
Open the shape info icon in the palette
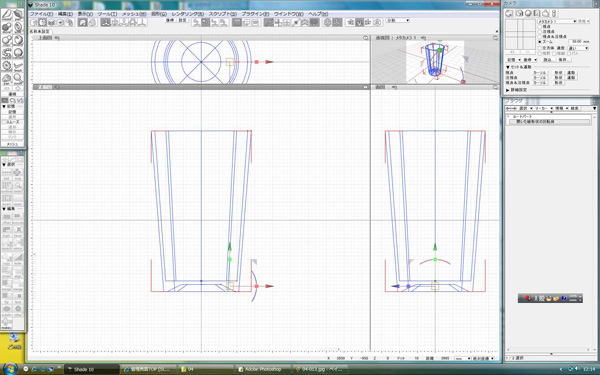coord(545,13)
